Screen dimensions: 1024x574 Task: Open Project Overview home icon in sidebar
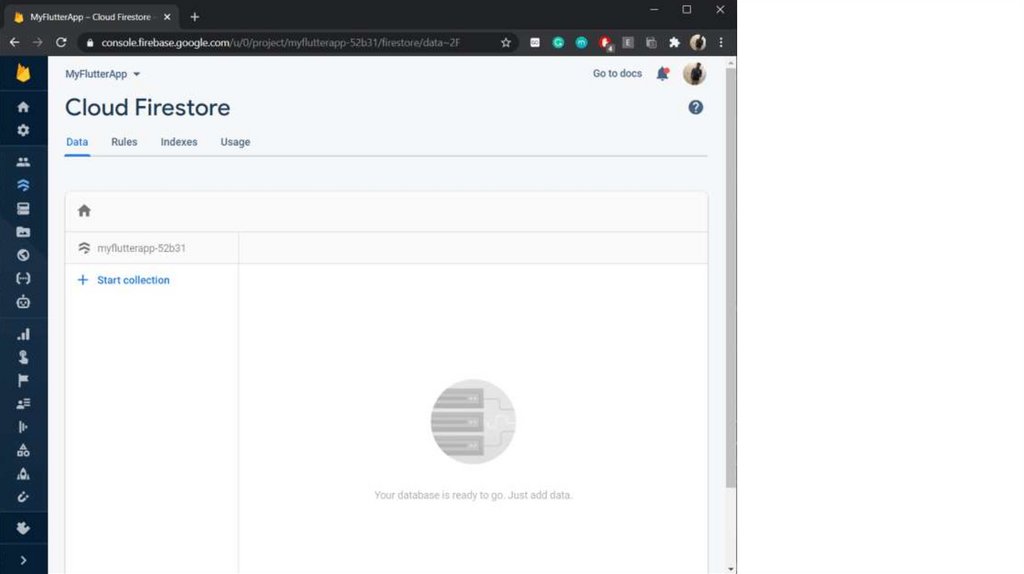(x=24, y=107)
